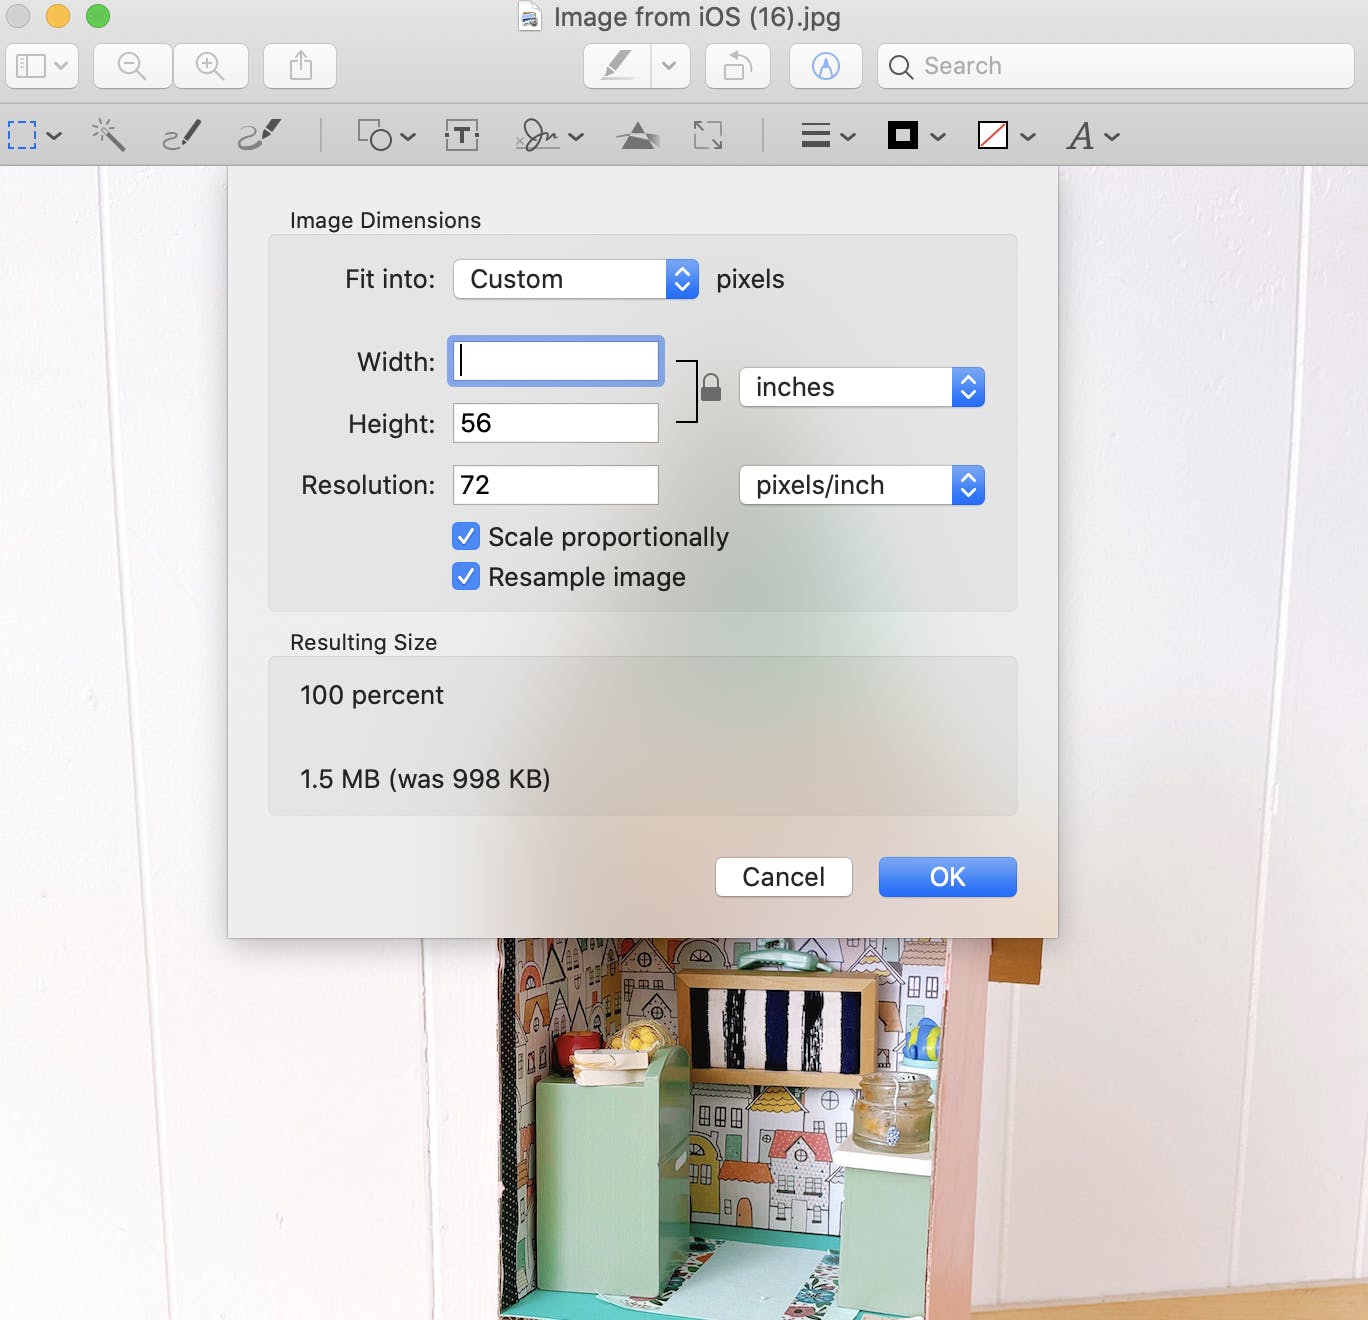Disable Resample image
1368x1320 pixels.
465,576
